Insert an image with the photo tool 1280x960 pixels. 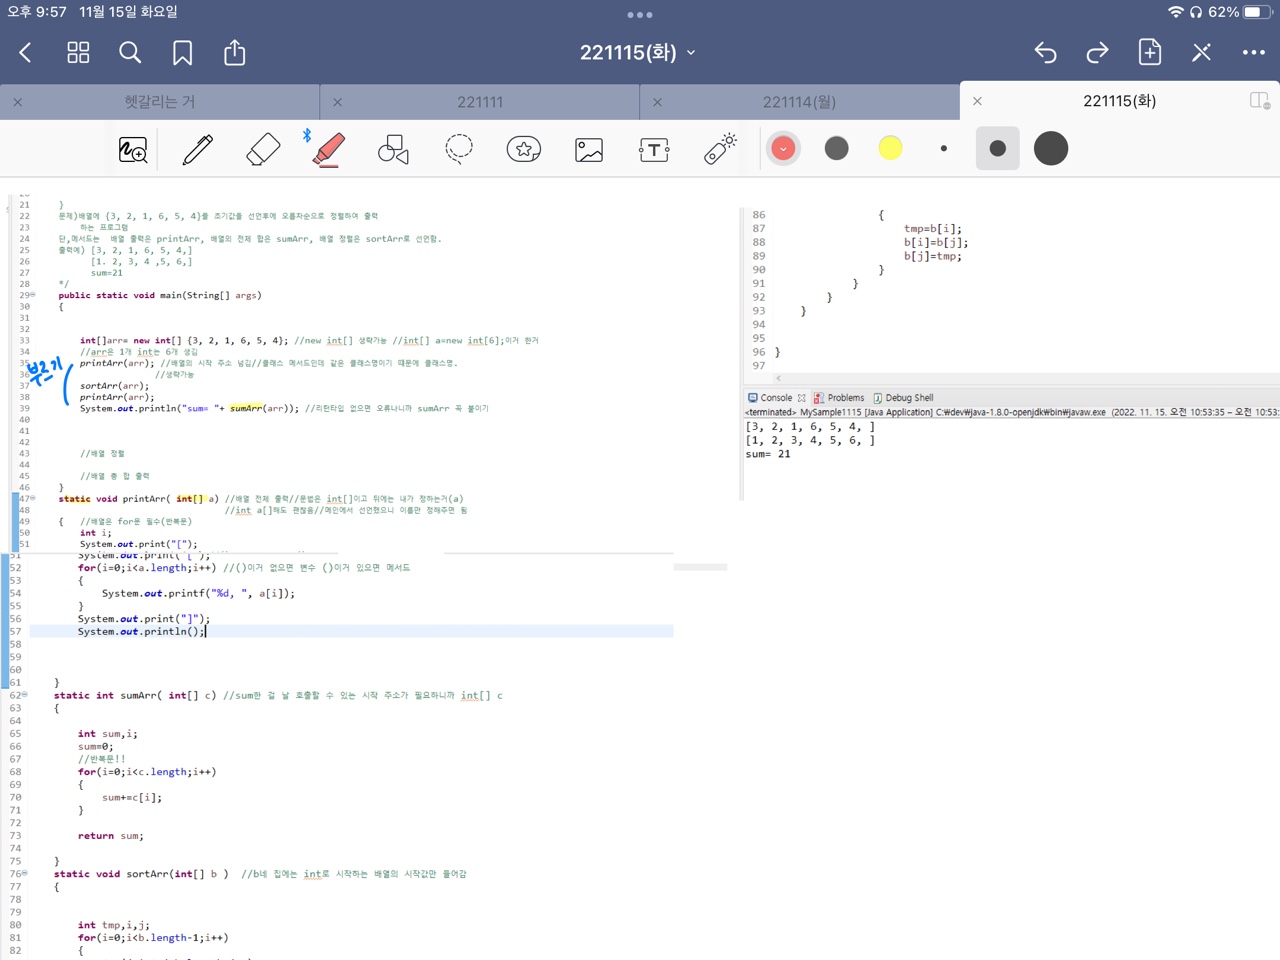click(589, 150)
